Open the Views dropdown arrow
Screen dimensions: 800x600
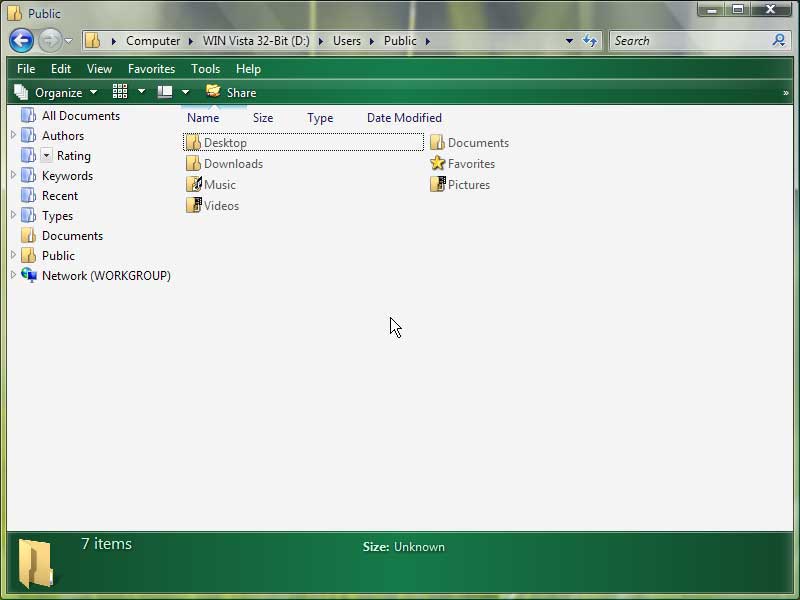tap(141, 92)
